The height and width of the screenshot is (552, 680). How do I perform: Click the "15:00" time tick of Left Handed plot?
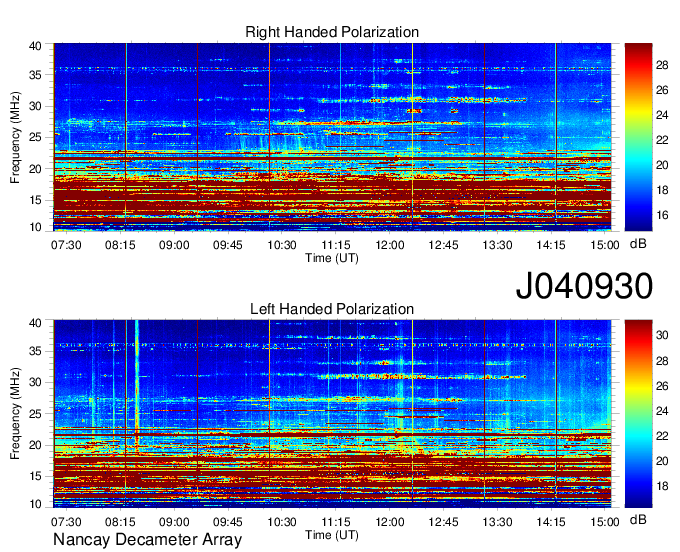point(605,522)
